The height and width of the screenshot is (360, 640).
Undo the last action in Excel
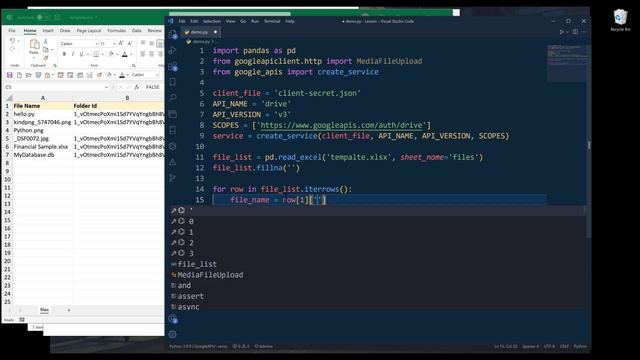tap(12, 41)
